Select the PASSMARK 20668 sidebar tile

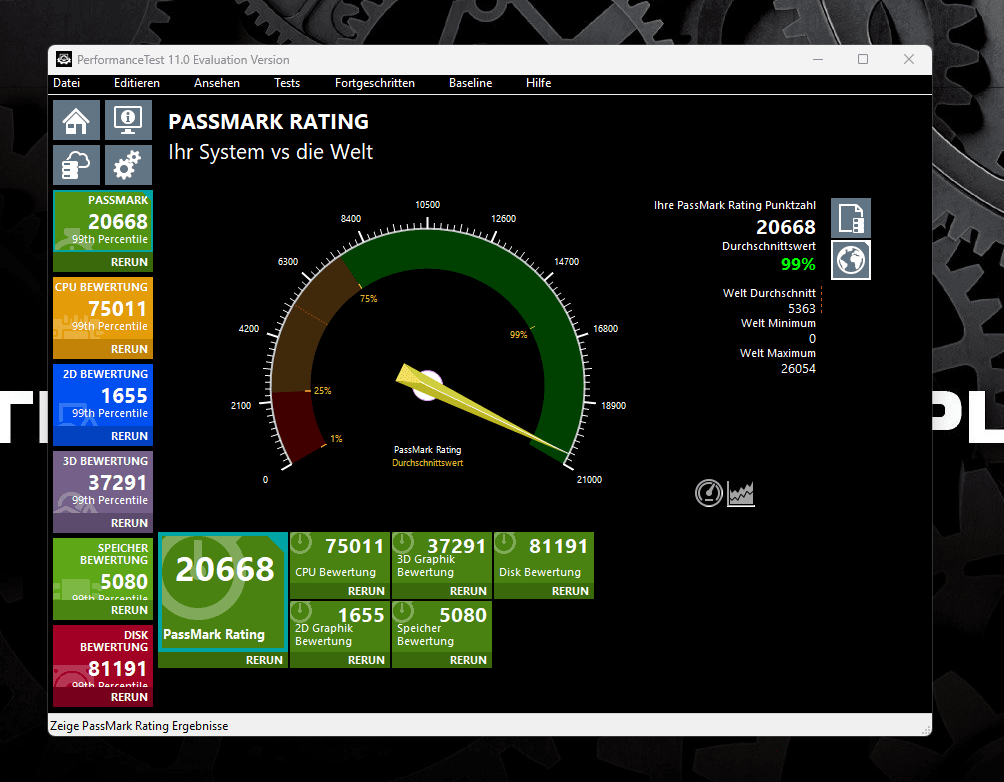coord(103,221)
